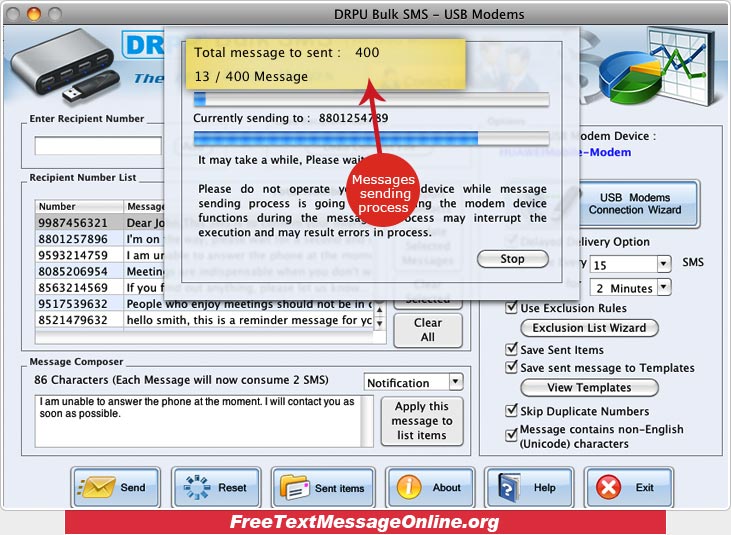This screenshot has height=535, width=731.
Task: Open the Exclusion List Wizard
Action: (x=589, y=328)
